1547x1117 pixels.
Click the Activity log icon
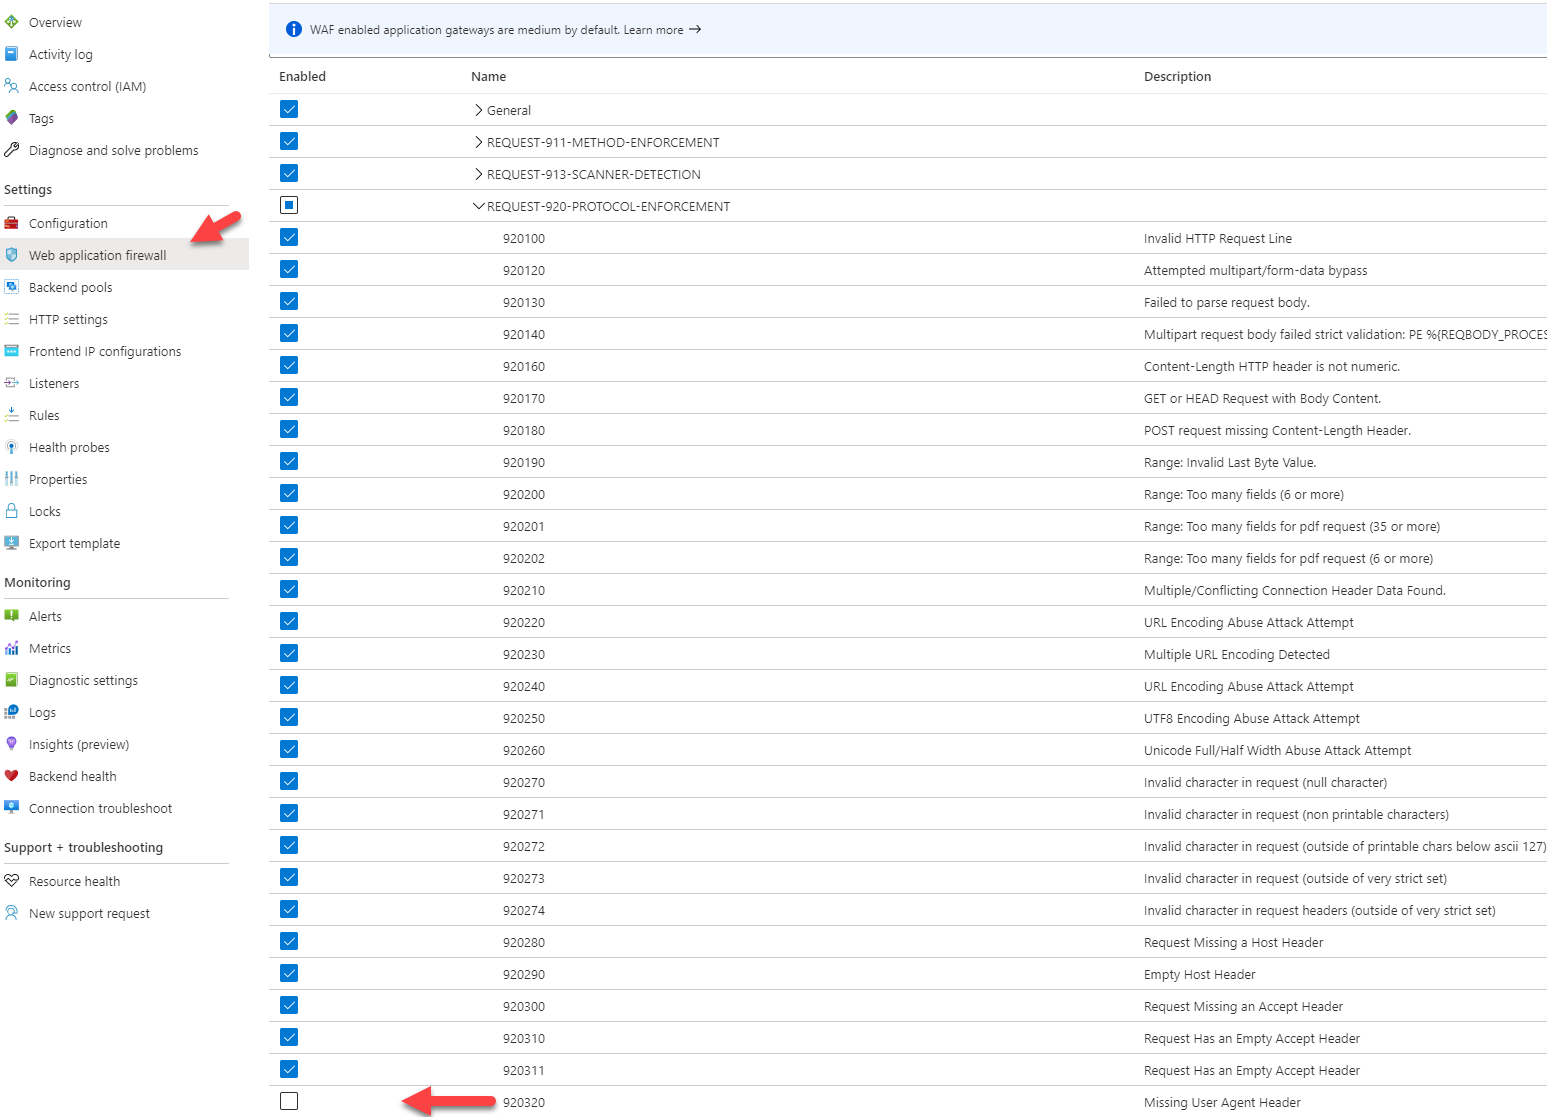click(12, 54)
